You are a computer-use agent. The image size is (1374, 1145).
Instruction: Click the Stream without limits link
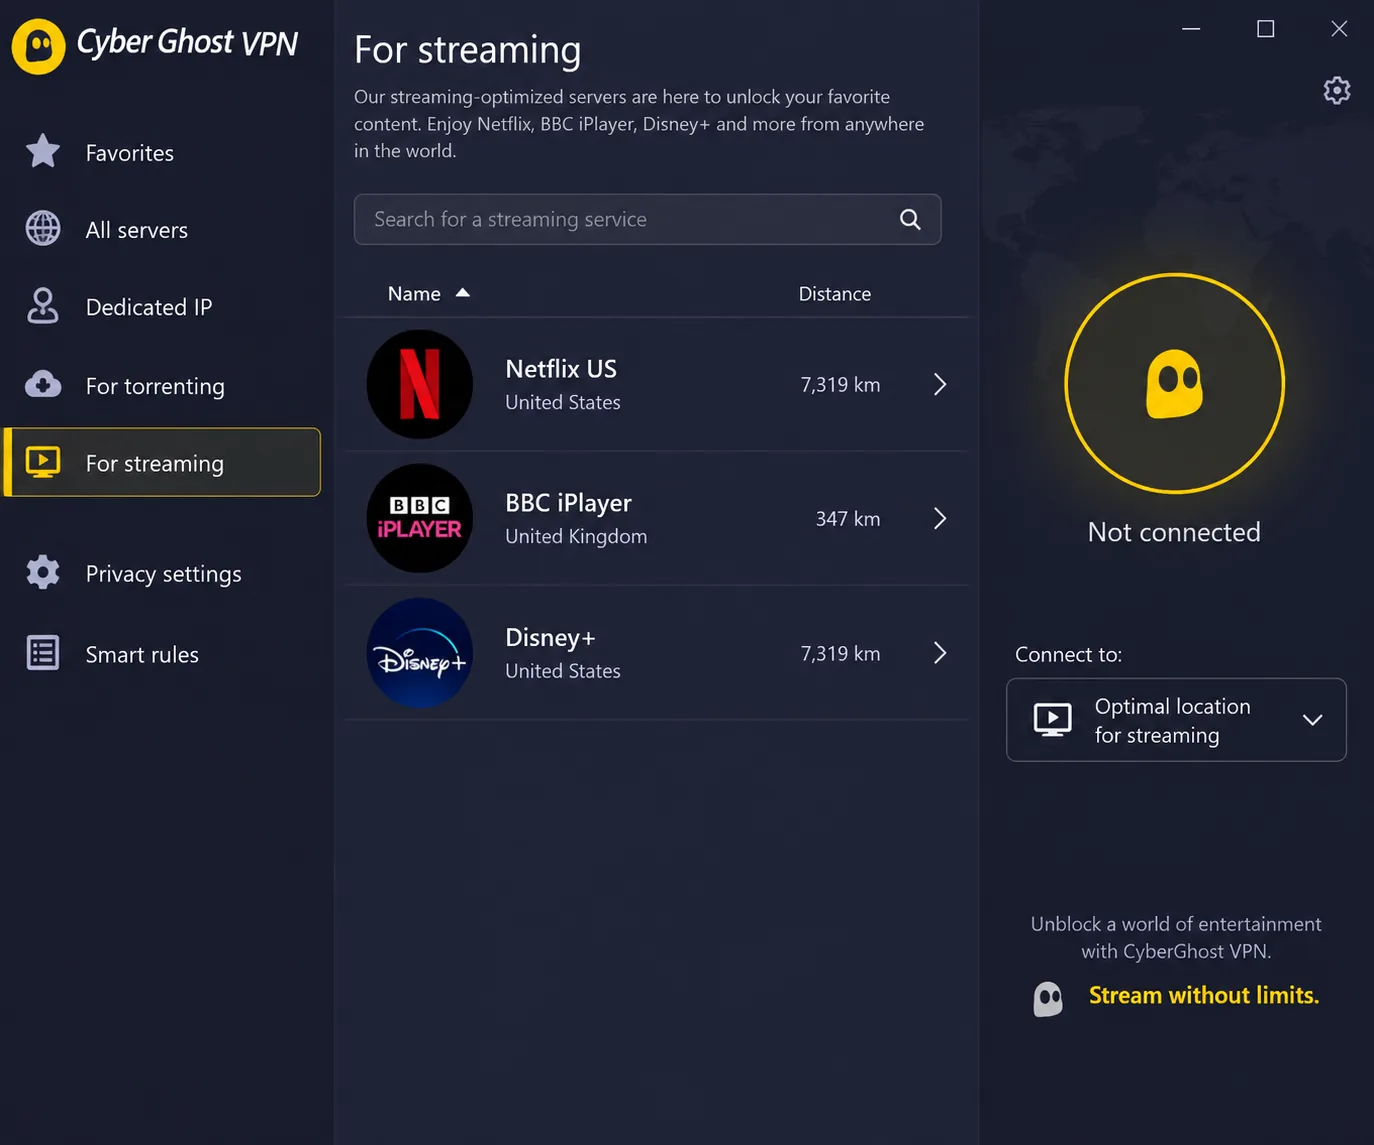1204,995
